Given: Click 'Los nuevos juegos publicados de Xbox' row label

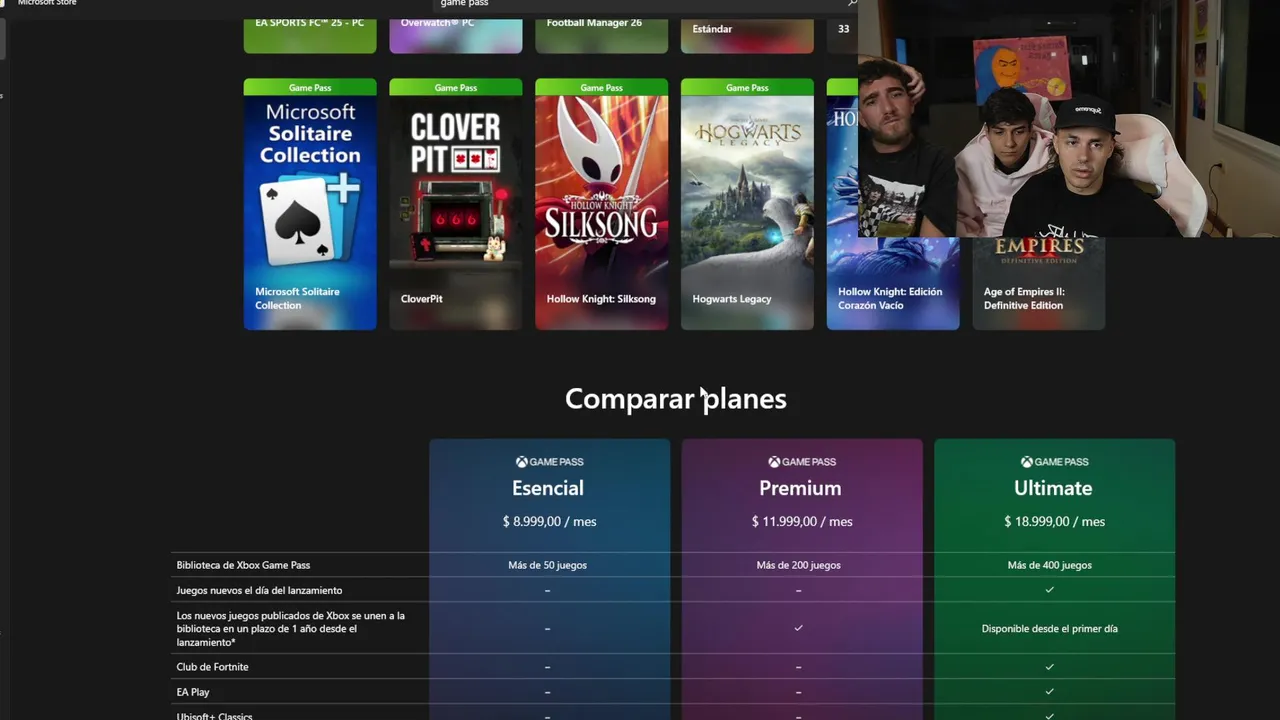Looking at the screenshot, I should click(290, 629).
